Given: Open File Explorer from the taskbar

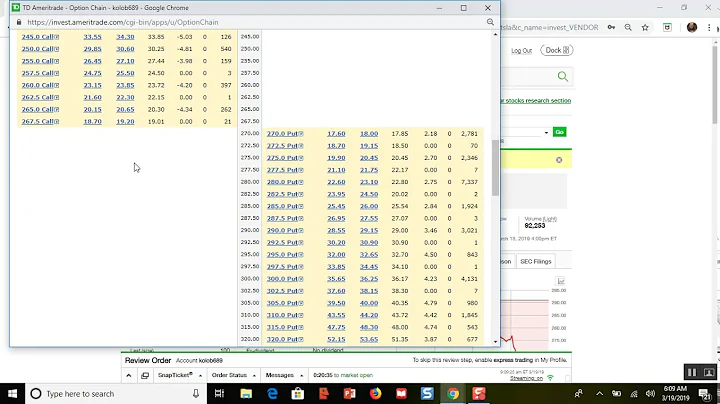Looking at the screenshot, I should (x=246, y=393).
